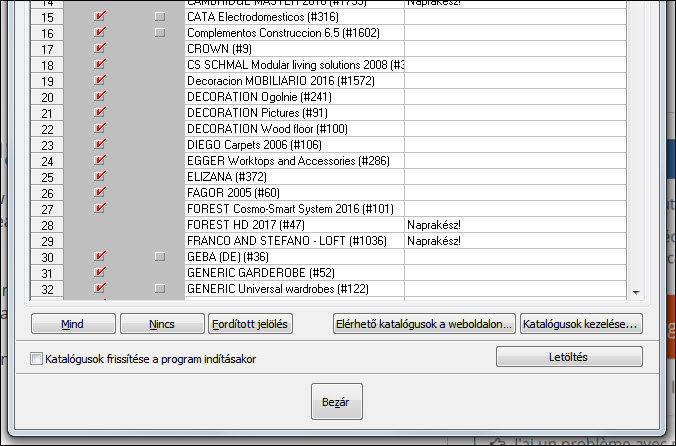
Task: Close the dialog with Bezár button
Action: [x=337, y=402]
